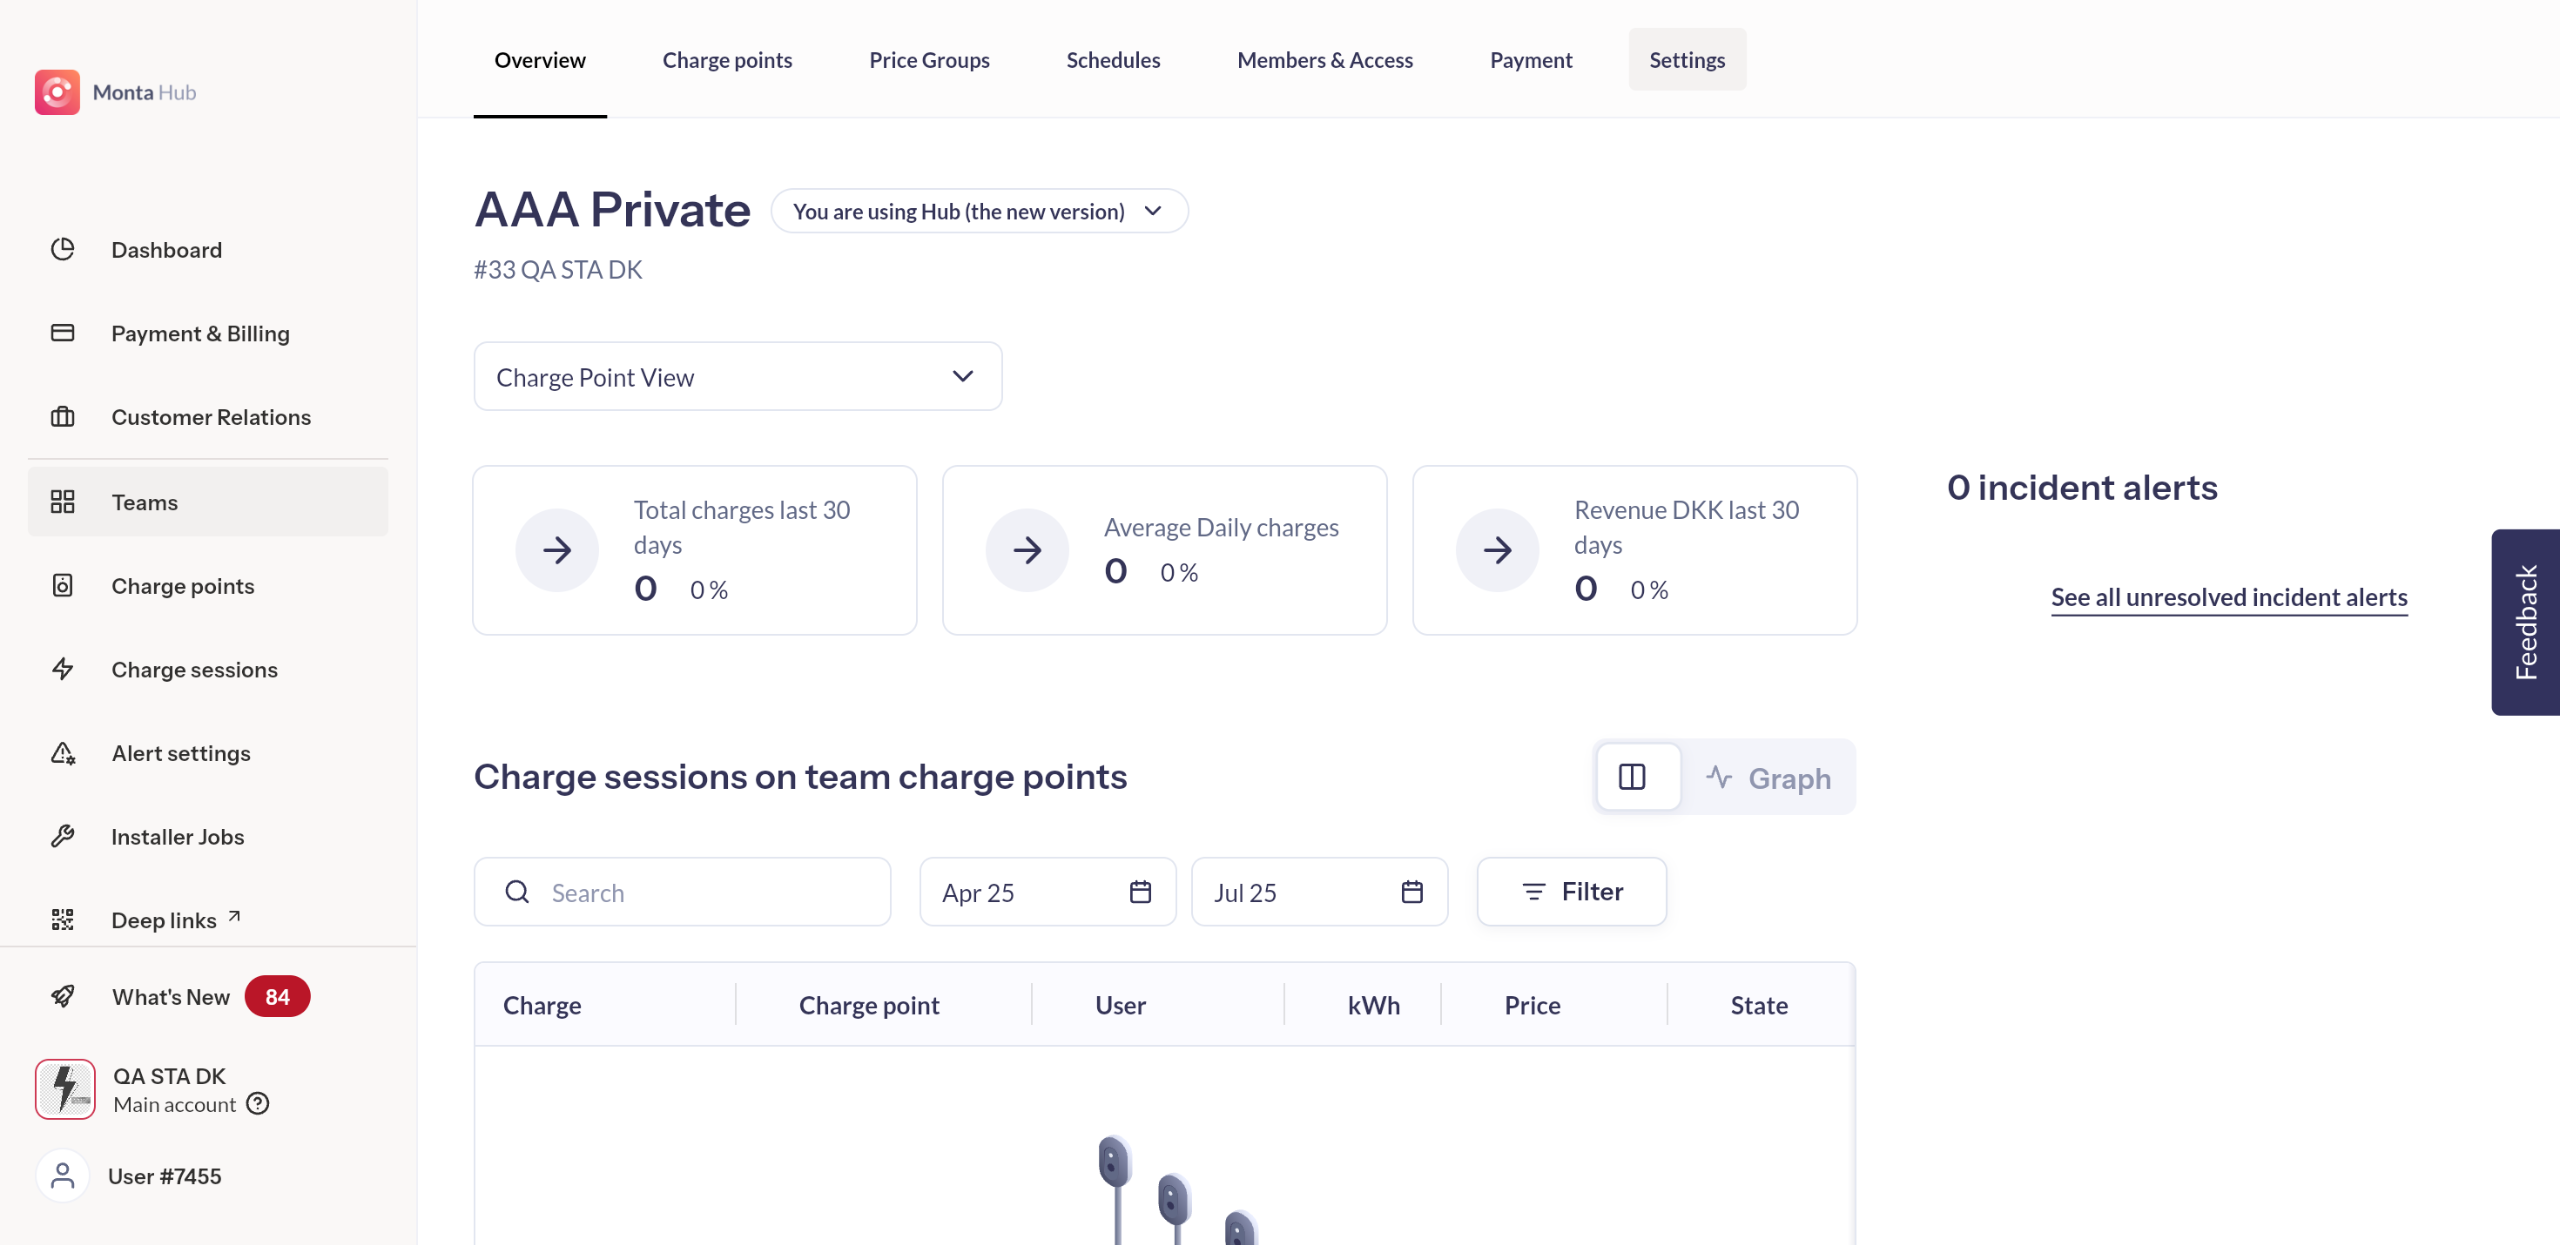Click the Filter button
This screenshot has width=2560, height=1245.
1571,892
